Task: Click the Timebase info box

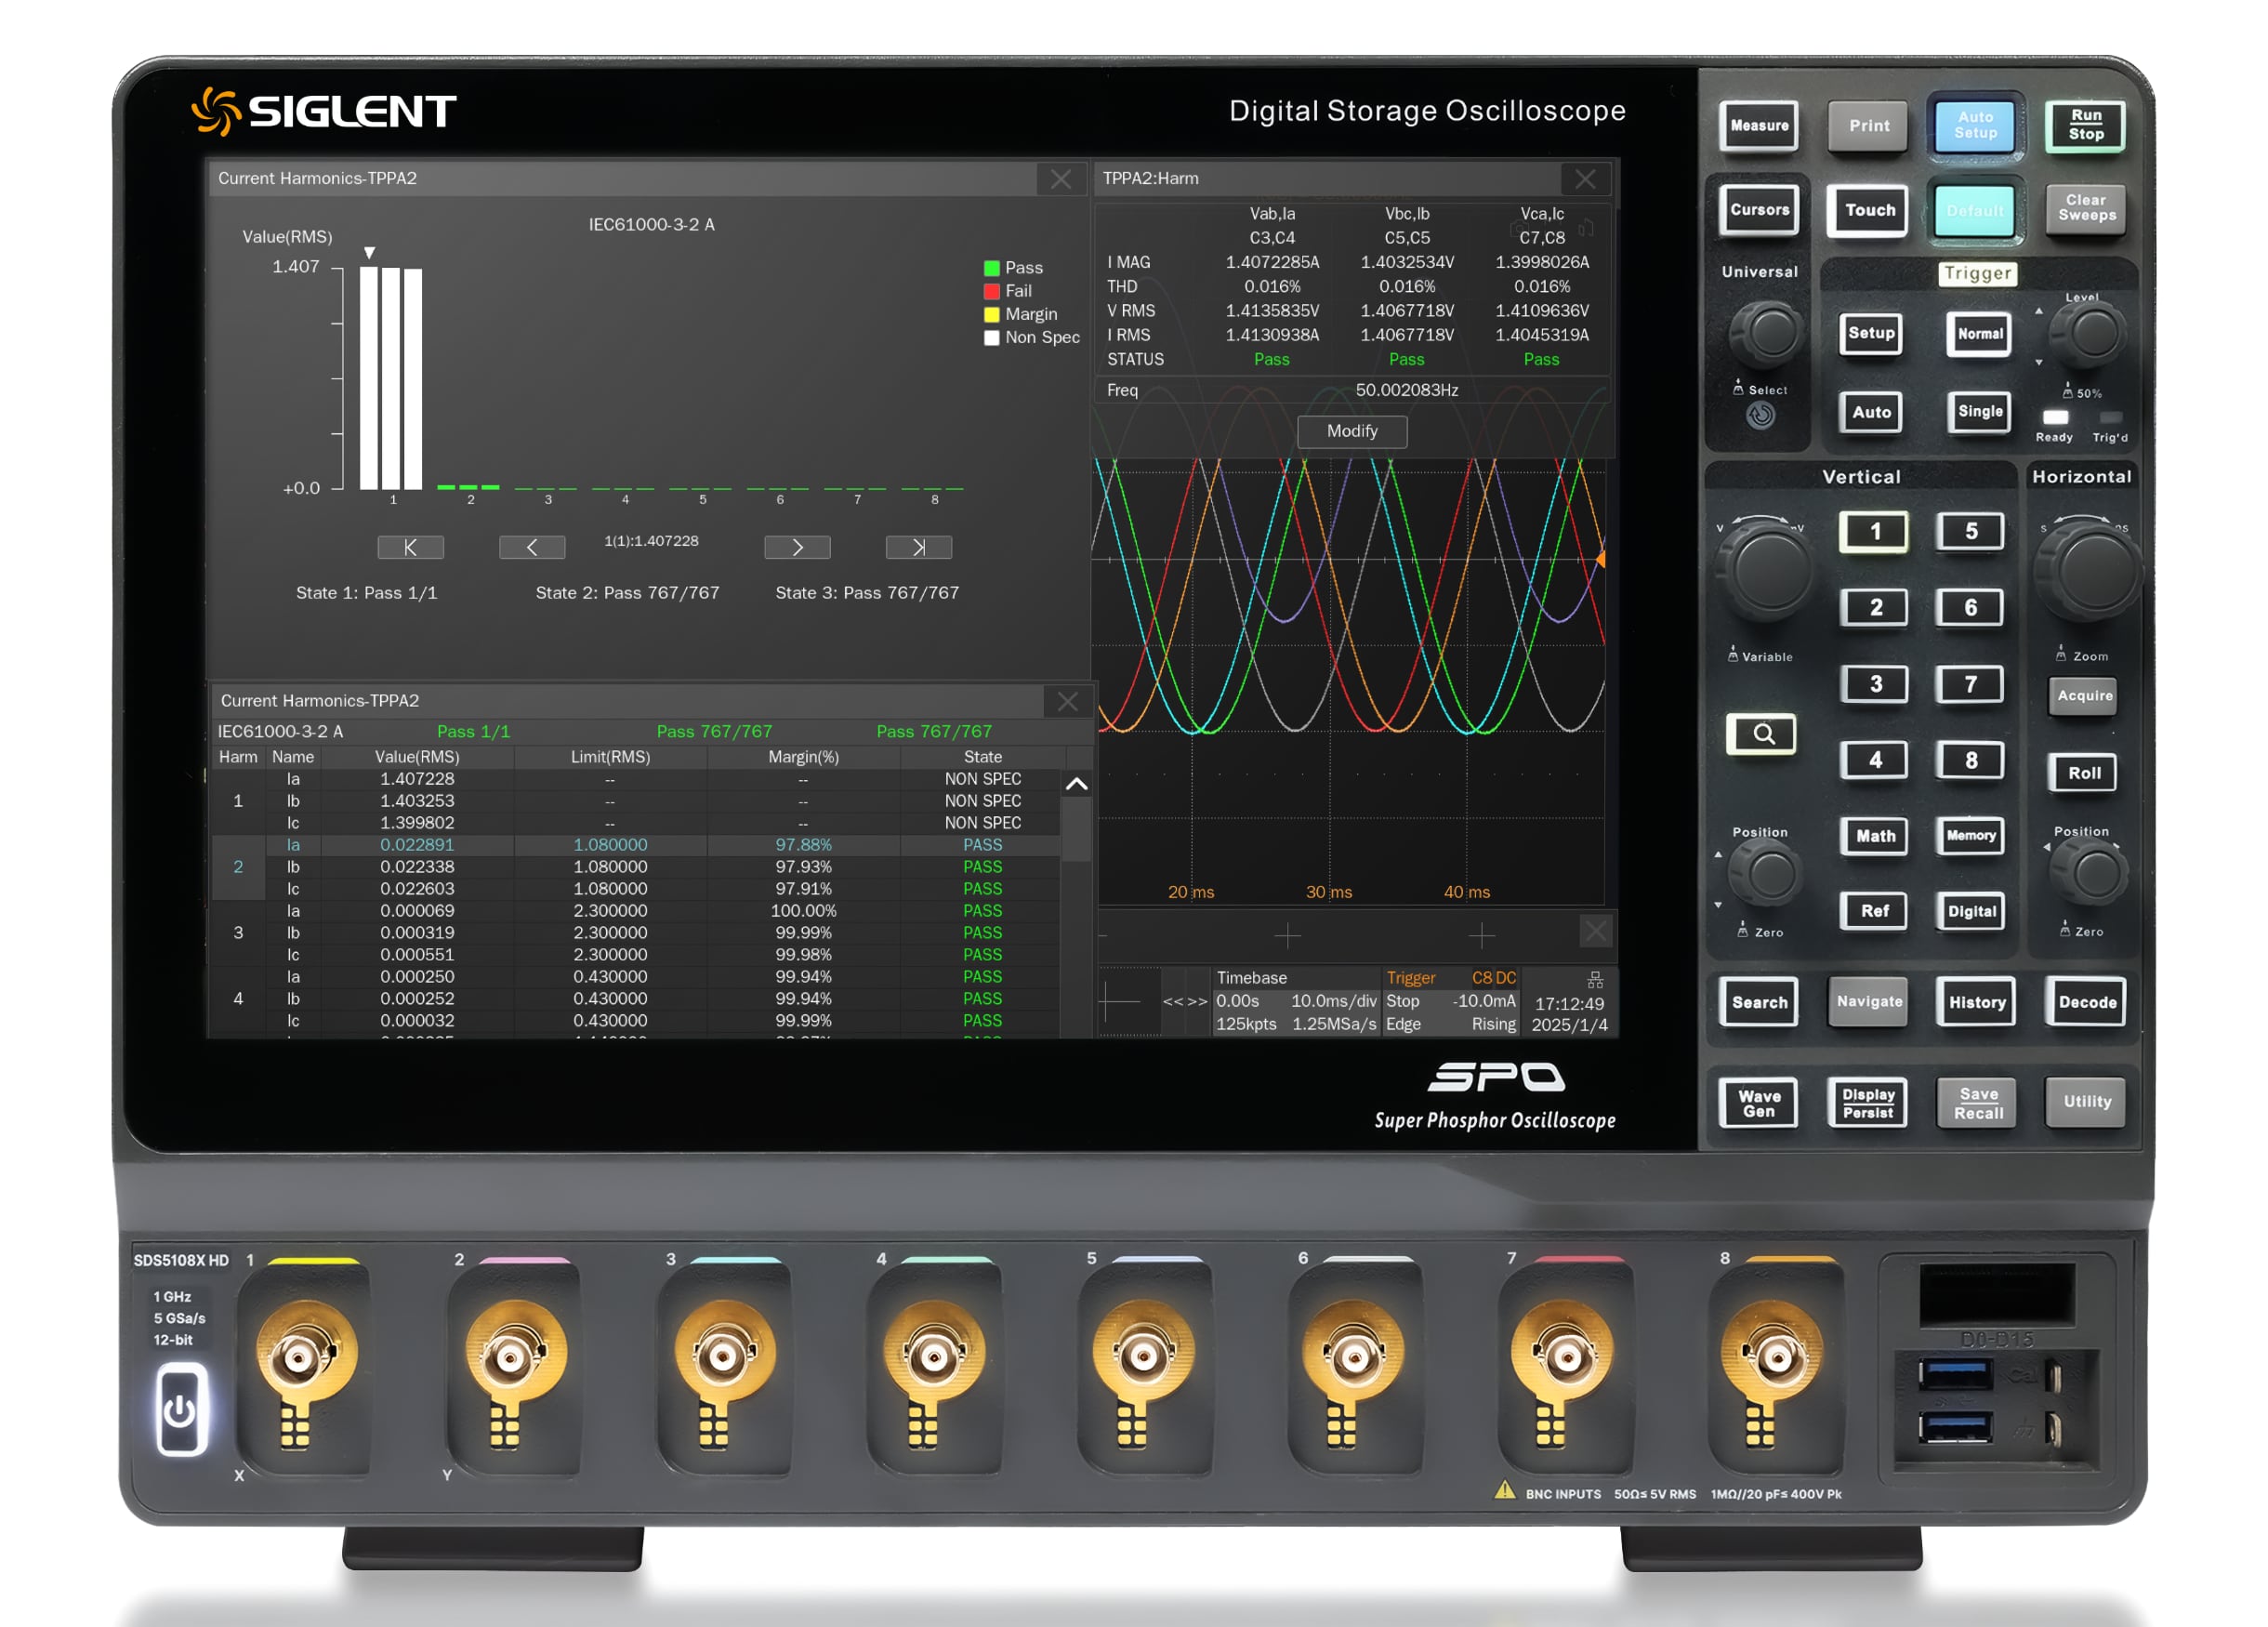Action: (x=1296, y=1001)
